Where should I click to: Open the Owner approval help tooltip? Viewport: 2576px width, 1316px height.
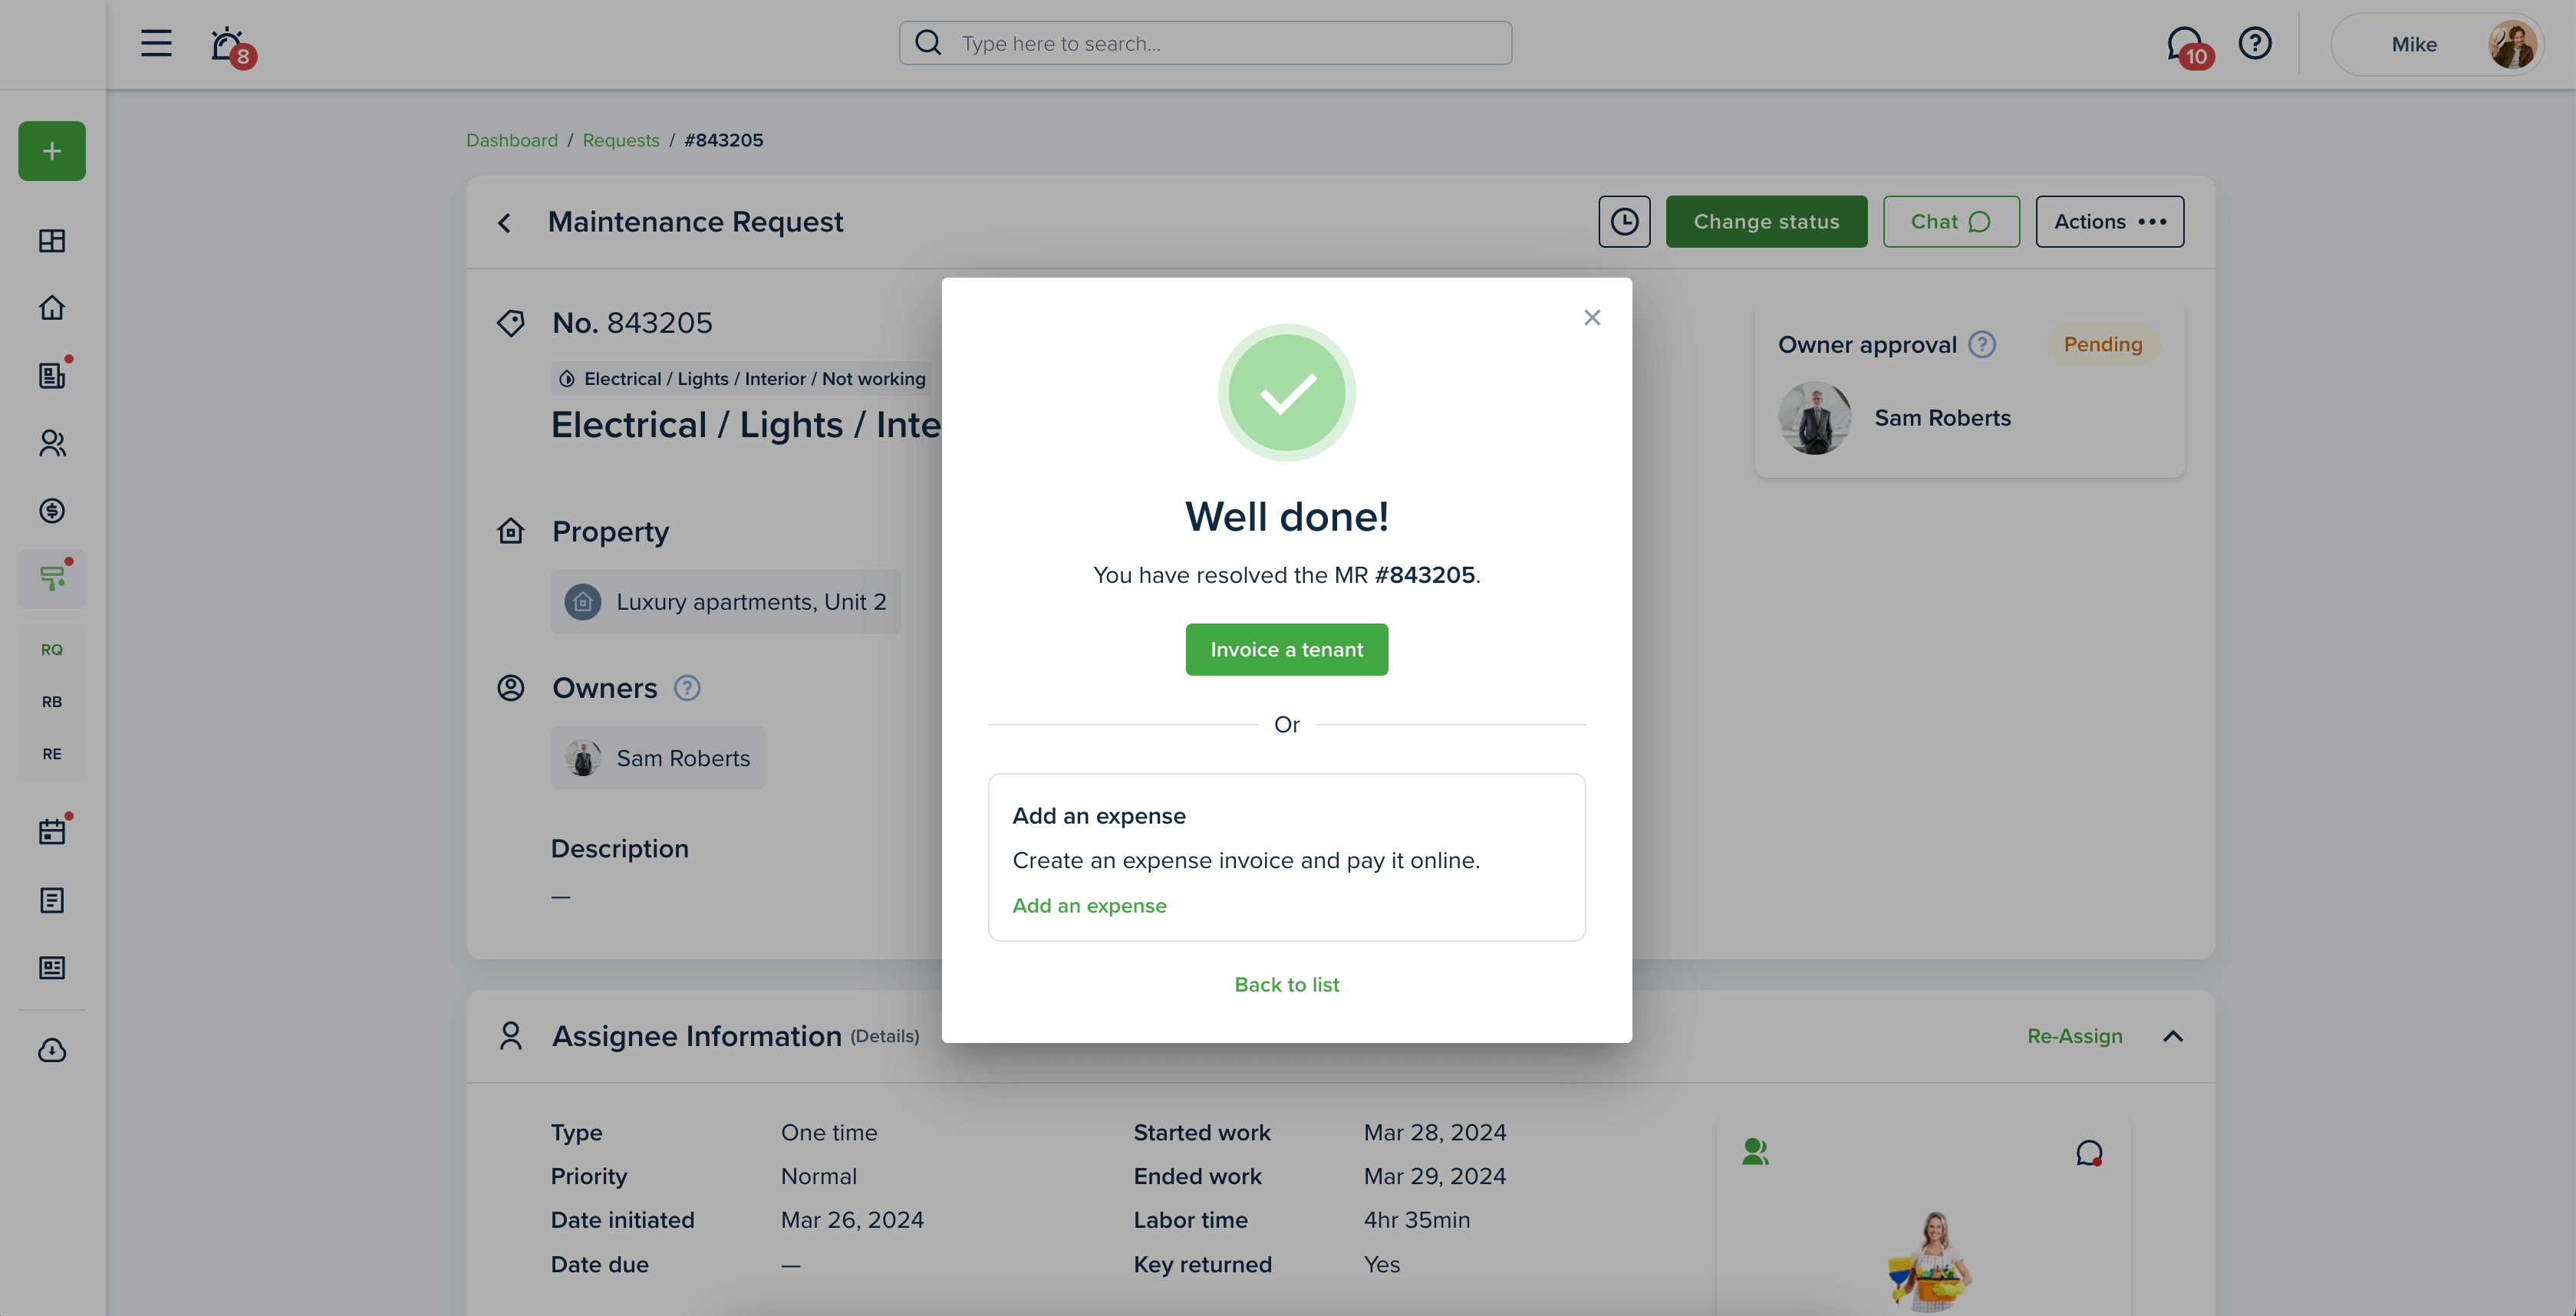(1982, 344)
